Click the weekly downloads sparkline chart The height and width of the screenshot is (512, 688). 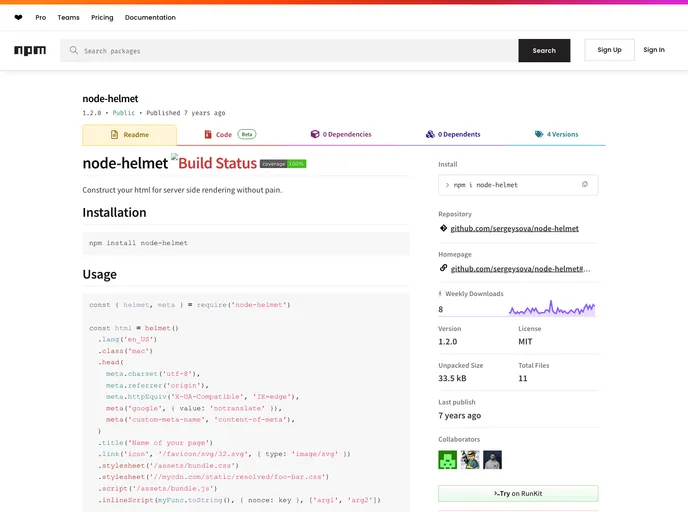[552, 308]
